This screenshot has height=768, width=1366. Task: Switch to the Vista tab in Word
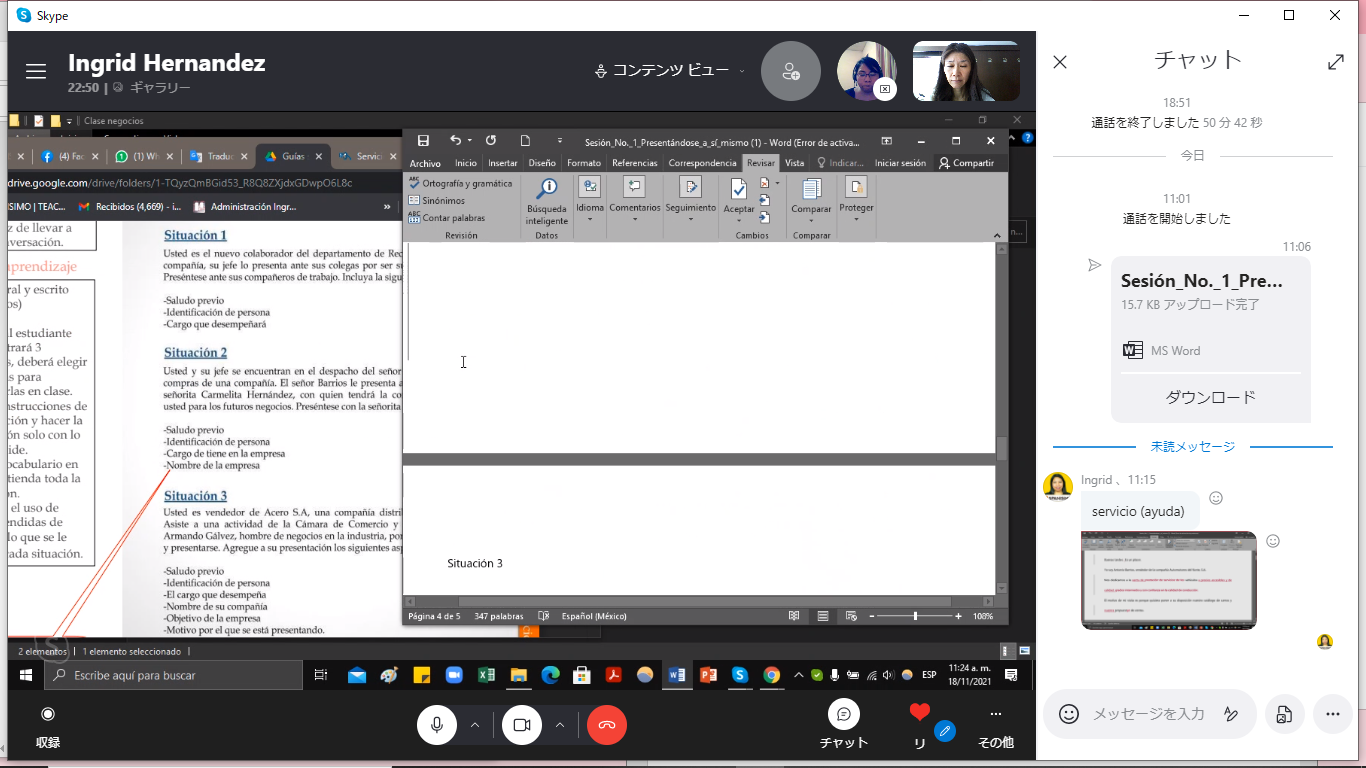794,163
